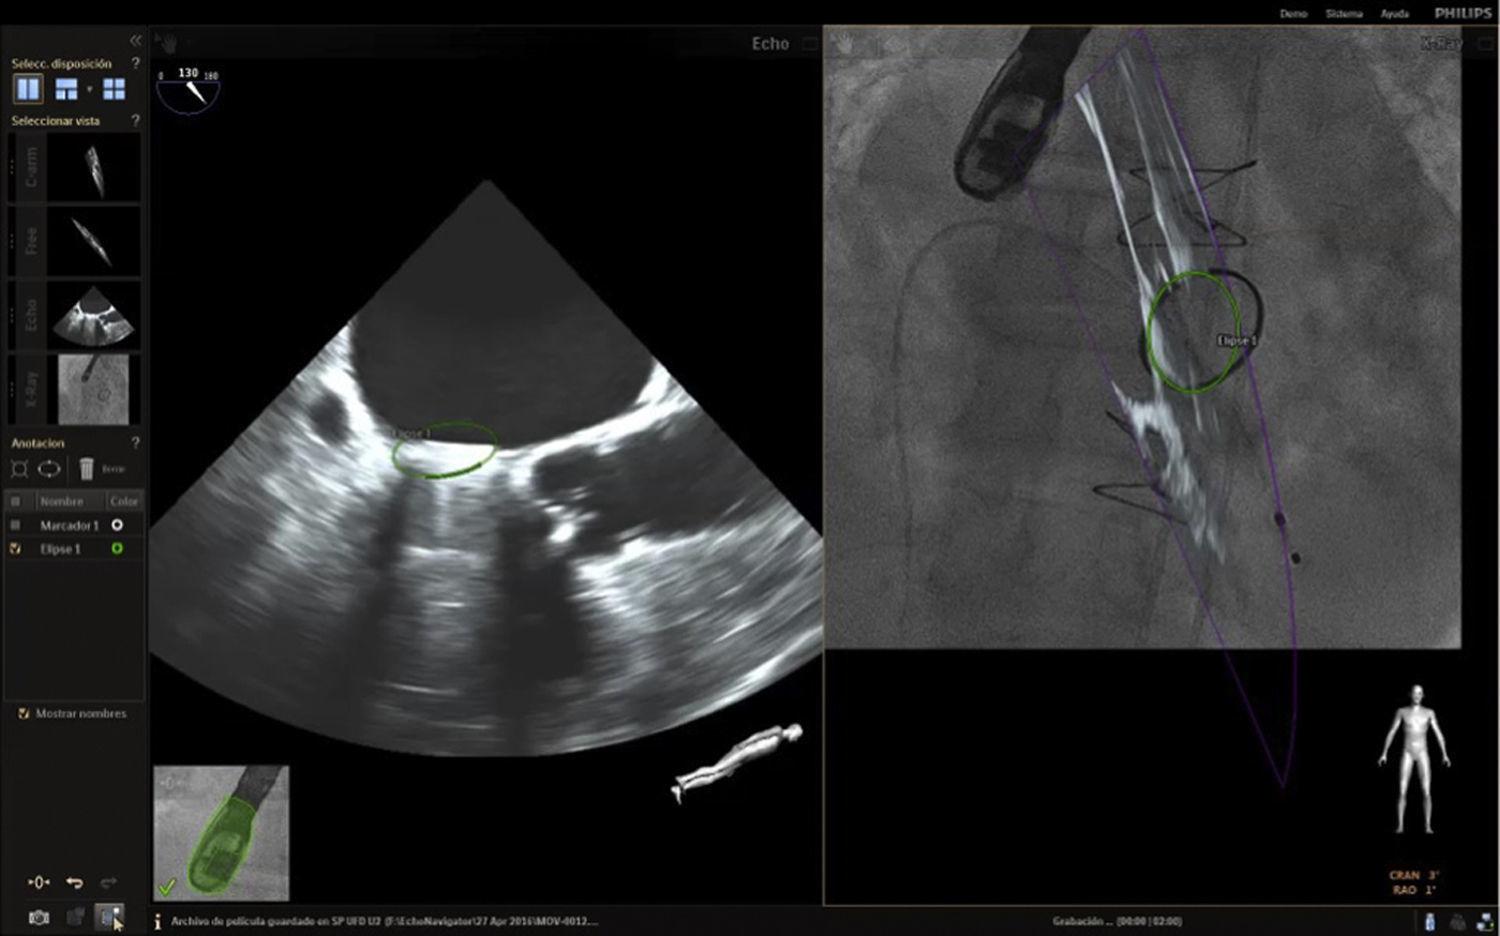This screenshot has width=1500, height=936.
Task: Toggle visibility of Elipse 1 annotation
Action: pos(16,548)
